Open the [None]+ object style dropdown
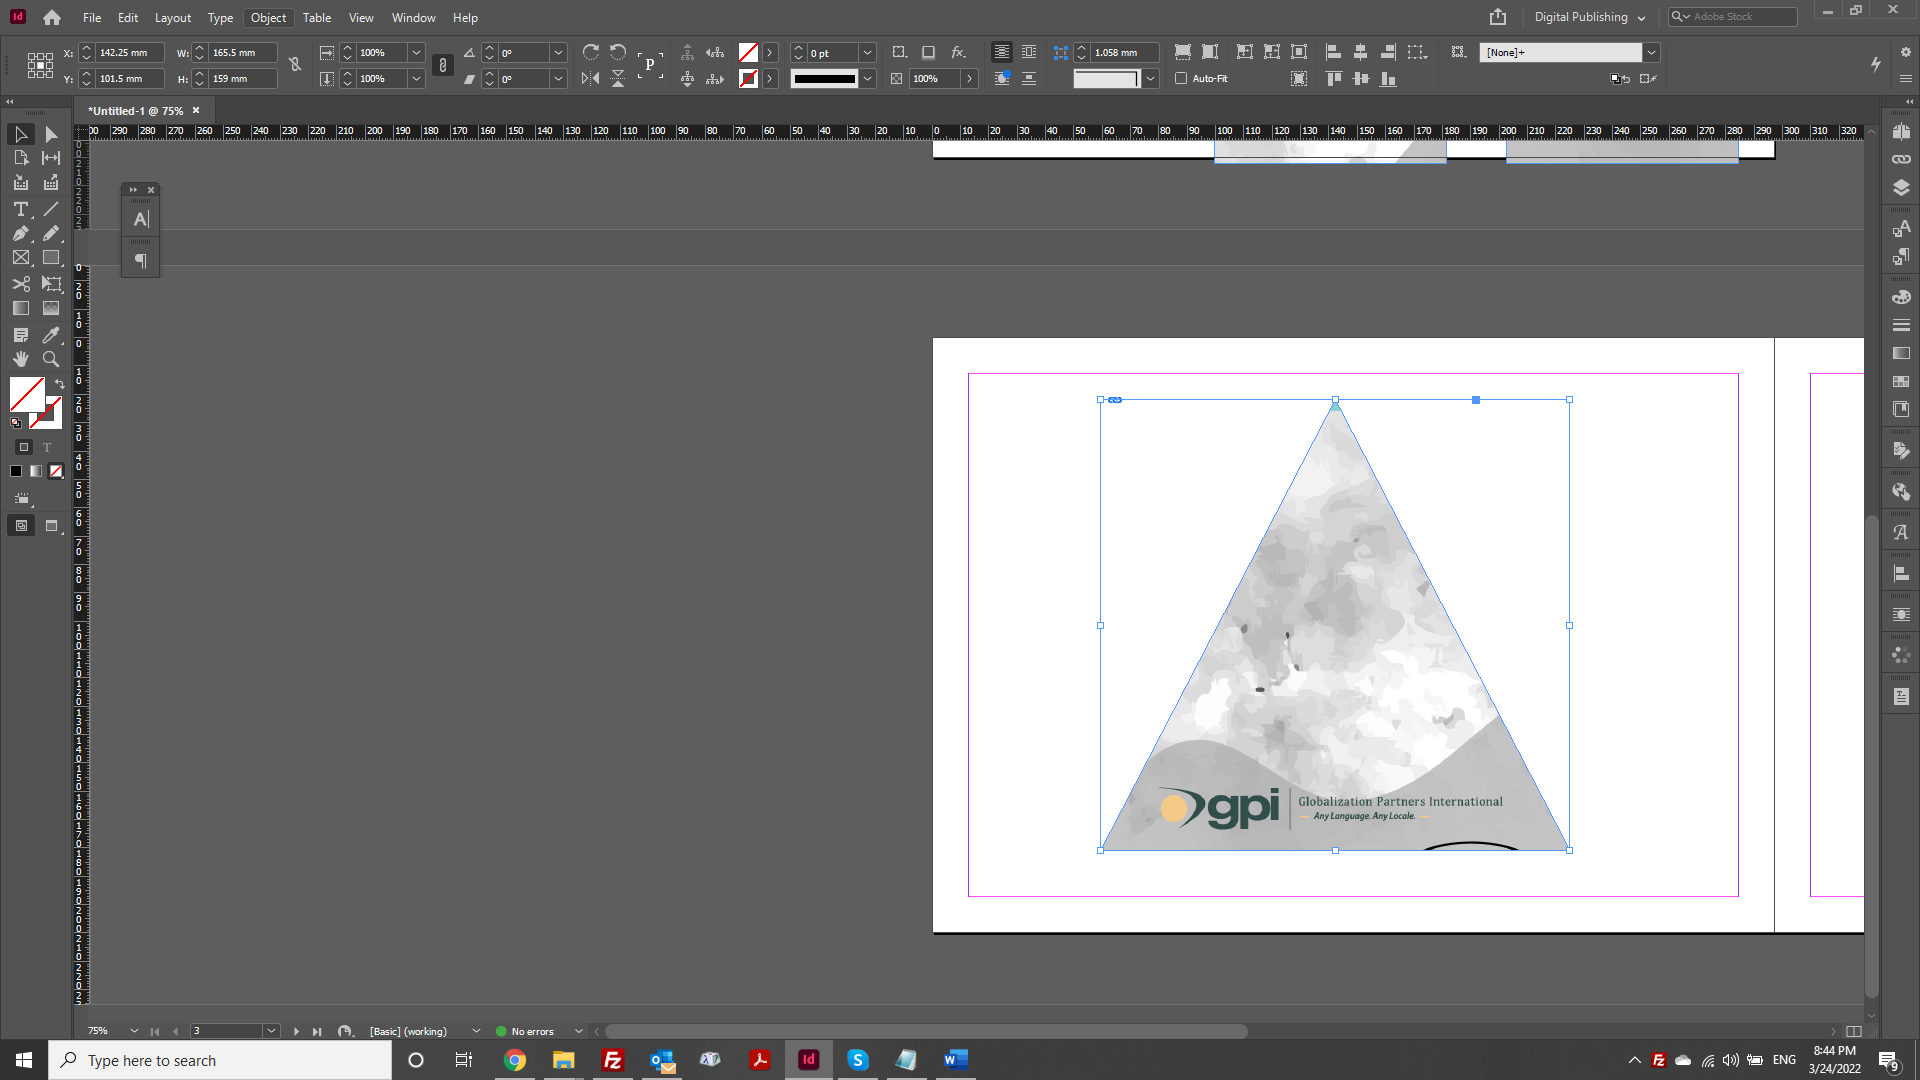1920x1080 pixels. 1652,52
